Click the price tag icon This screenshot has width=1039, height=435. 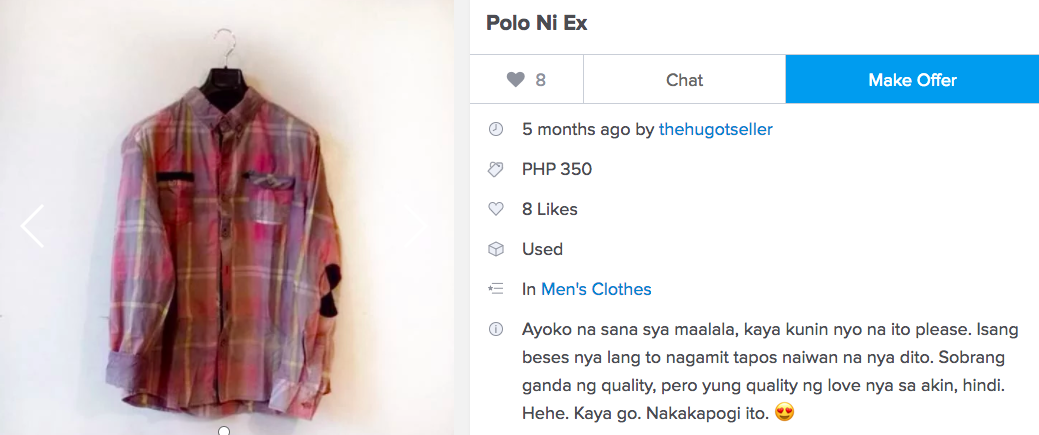tap(496, 170)
